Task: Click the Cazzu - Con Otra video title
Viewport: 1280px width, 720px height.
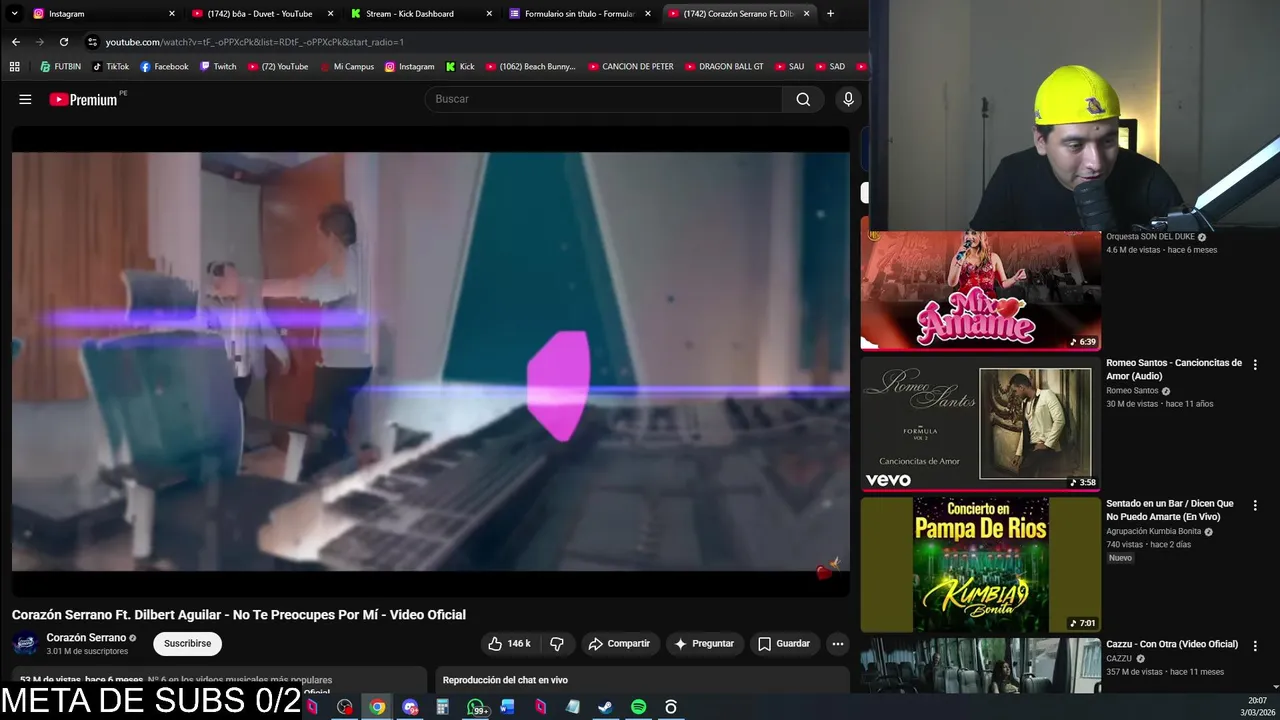Action: pyautogui.click(x=1172, y=644)
